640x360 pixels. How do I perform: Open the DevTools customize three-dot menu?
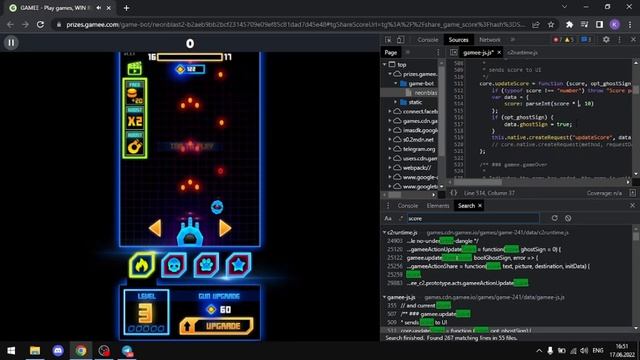tap(619, 40)
